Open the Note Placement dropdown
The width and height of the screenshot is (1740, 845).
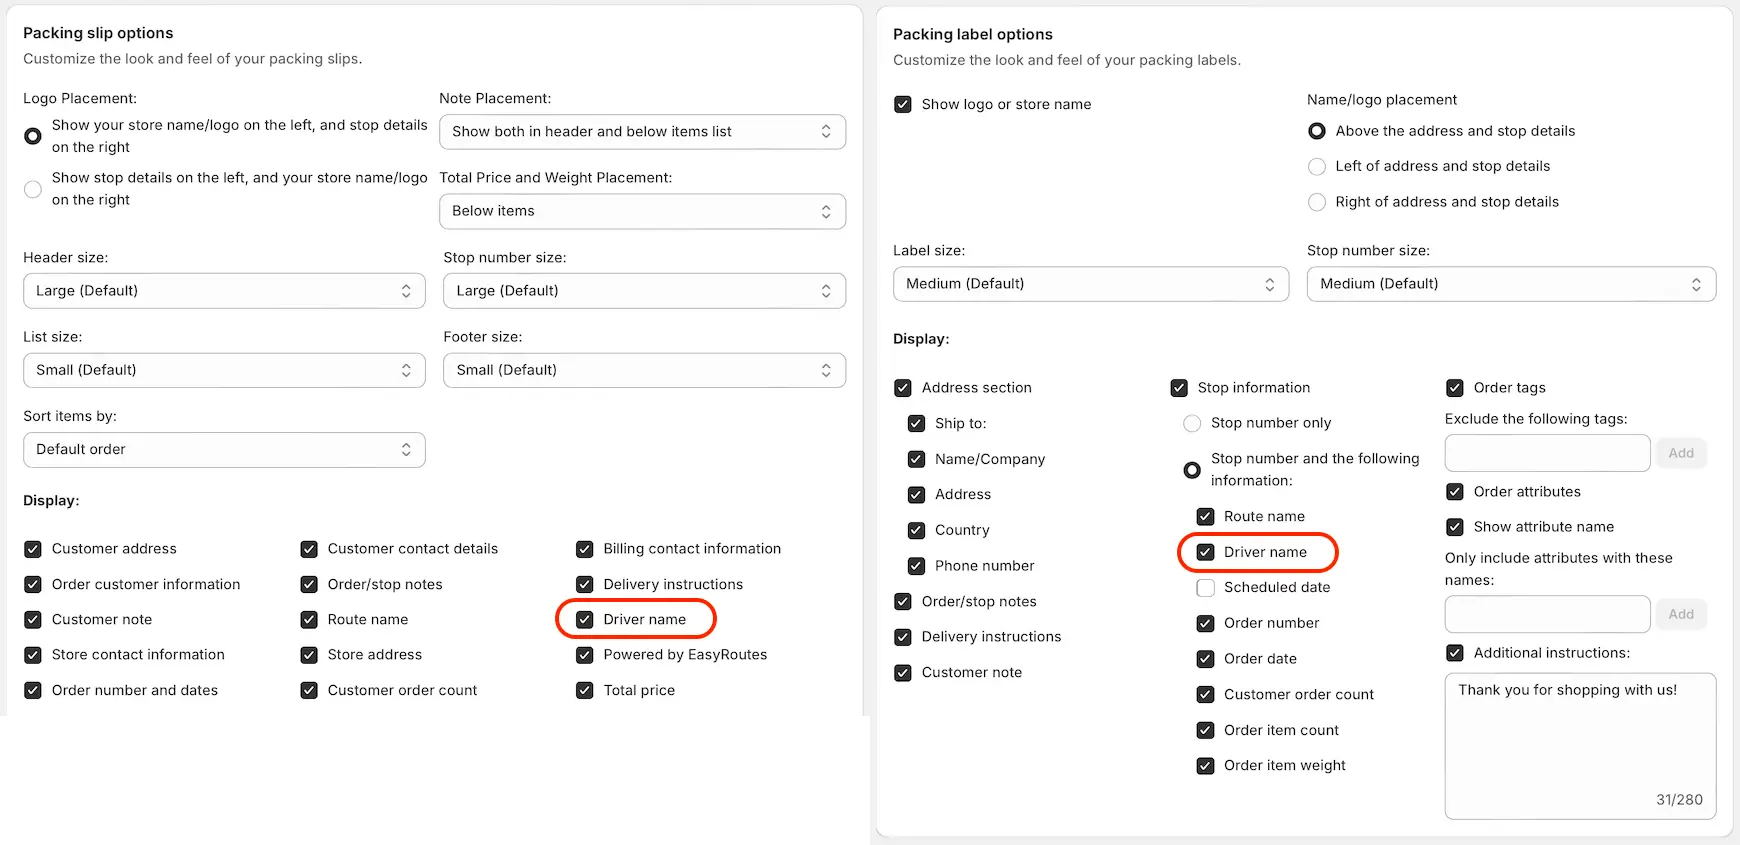(642, 132)
